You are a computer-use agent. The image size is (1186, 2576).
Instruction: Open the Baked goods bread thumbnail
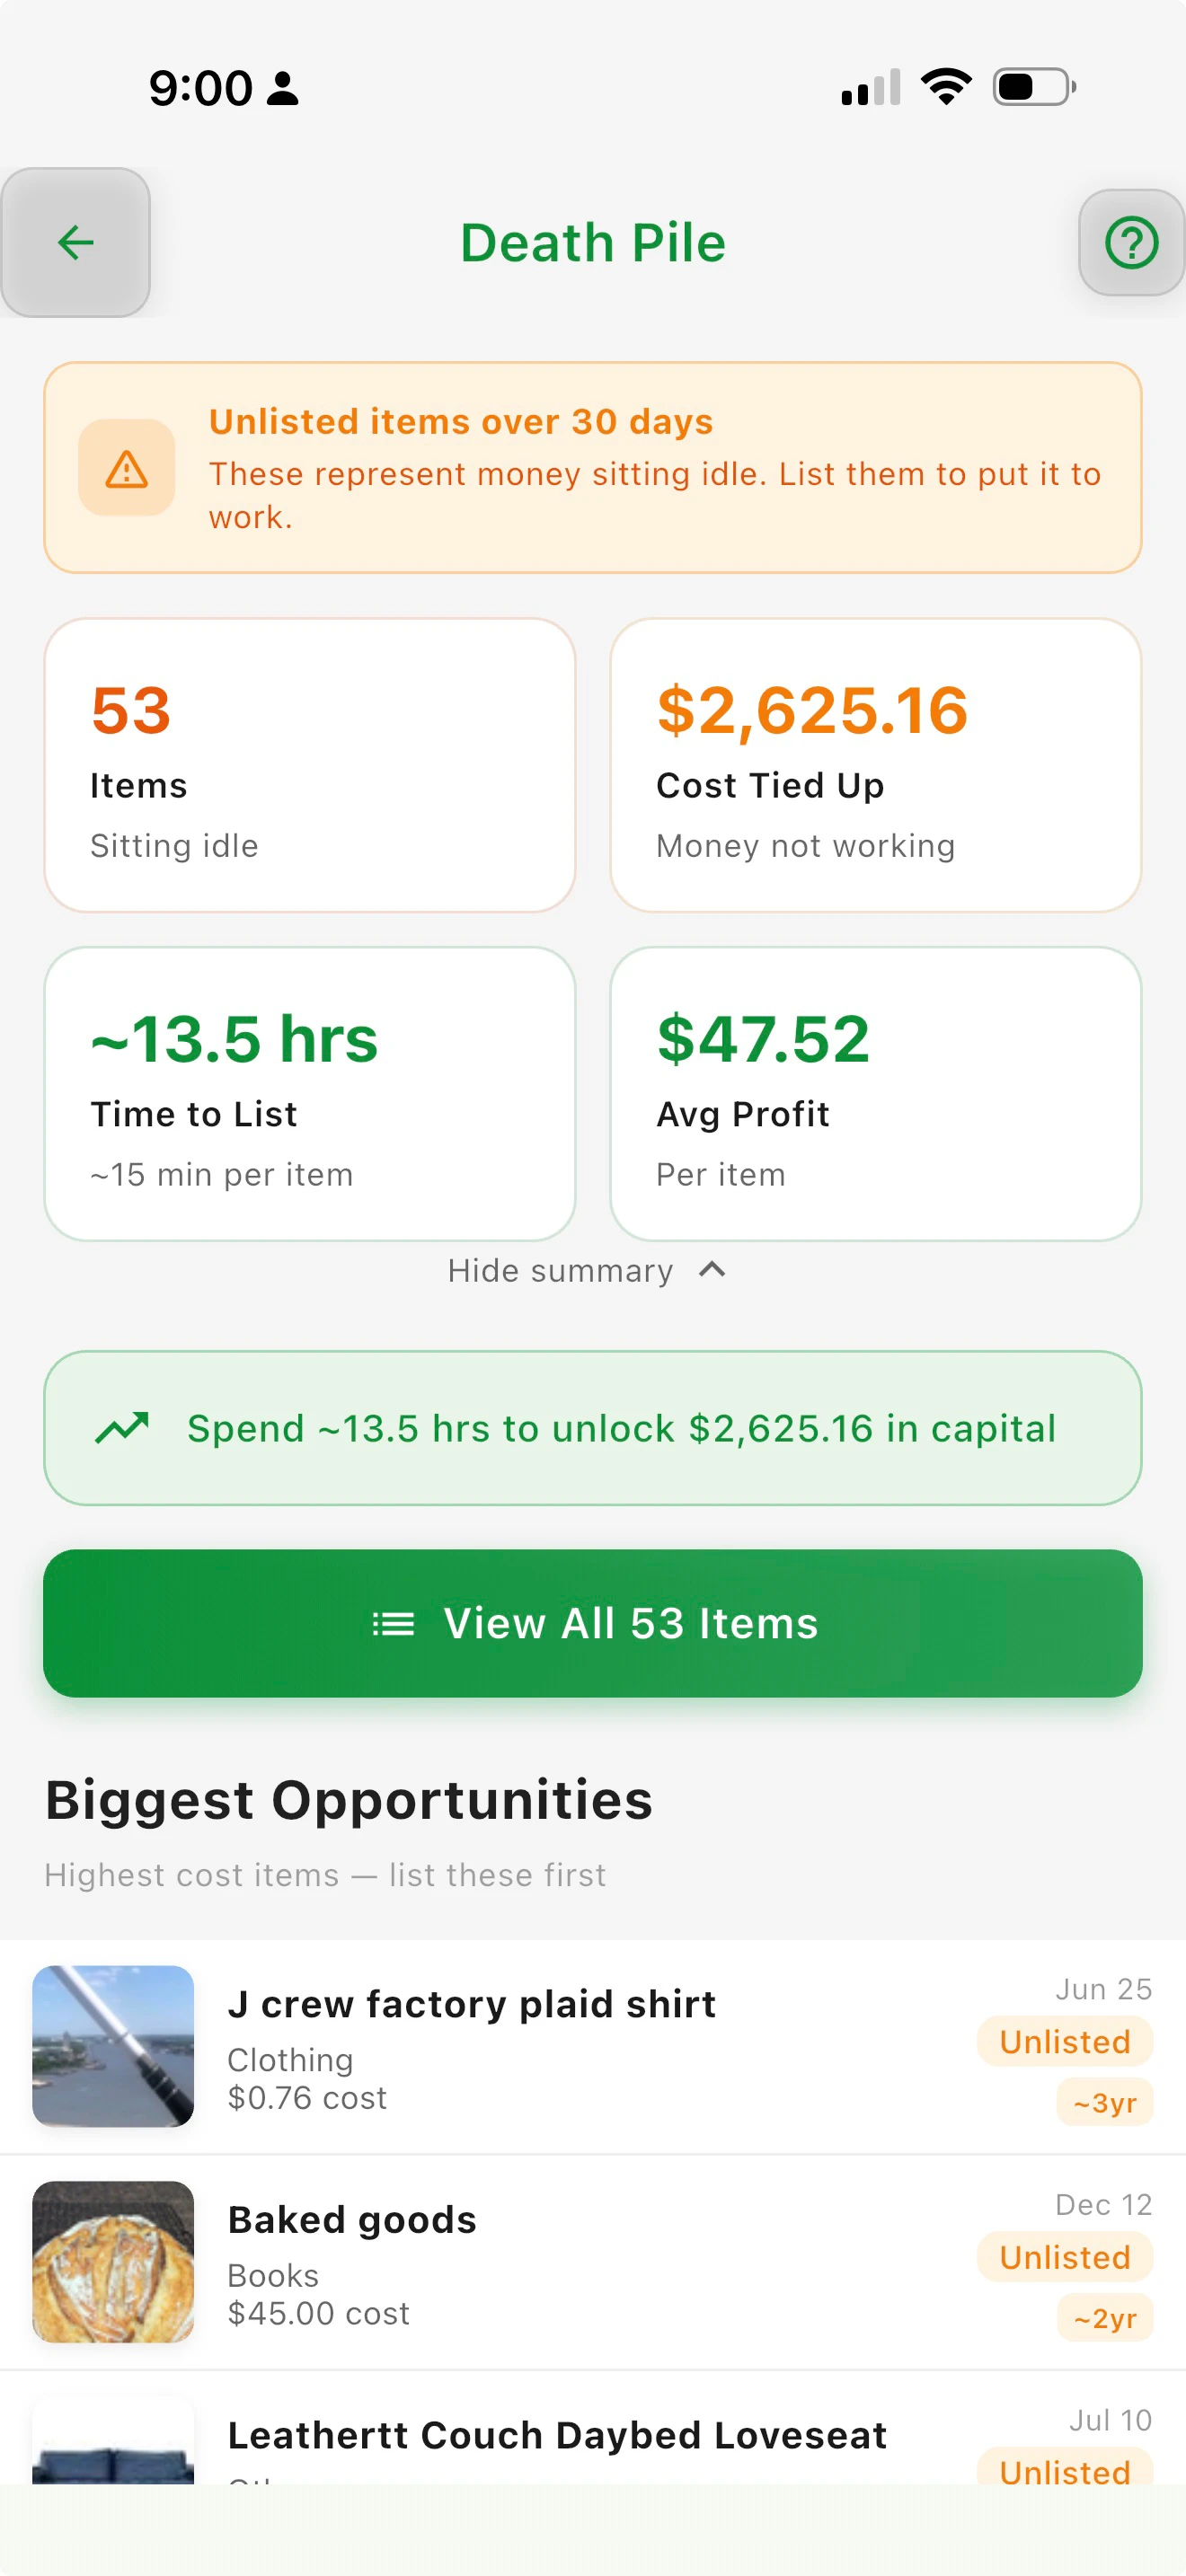113,2261
